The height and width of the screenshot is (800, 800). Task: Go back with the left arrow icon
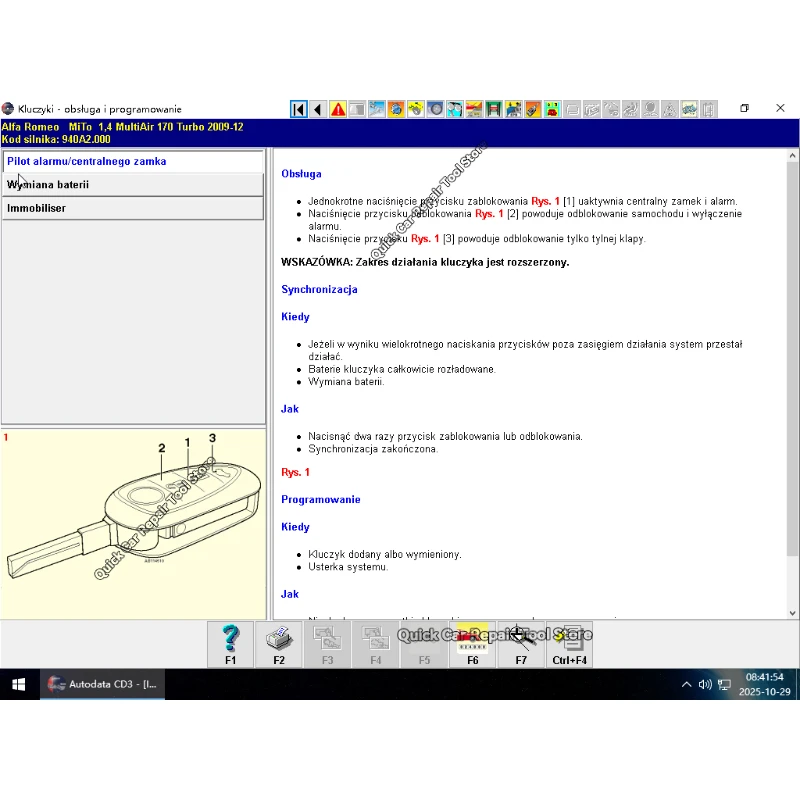[318, 109]
